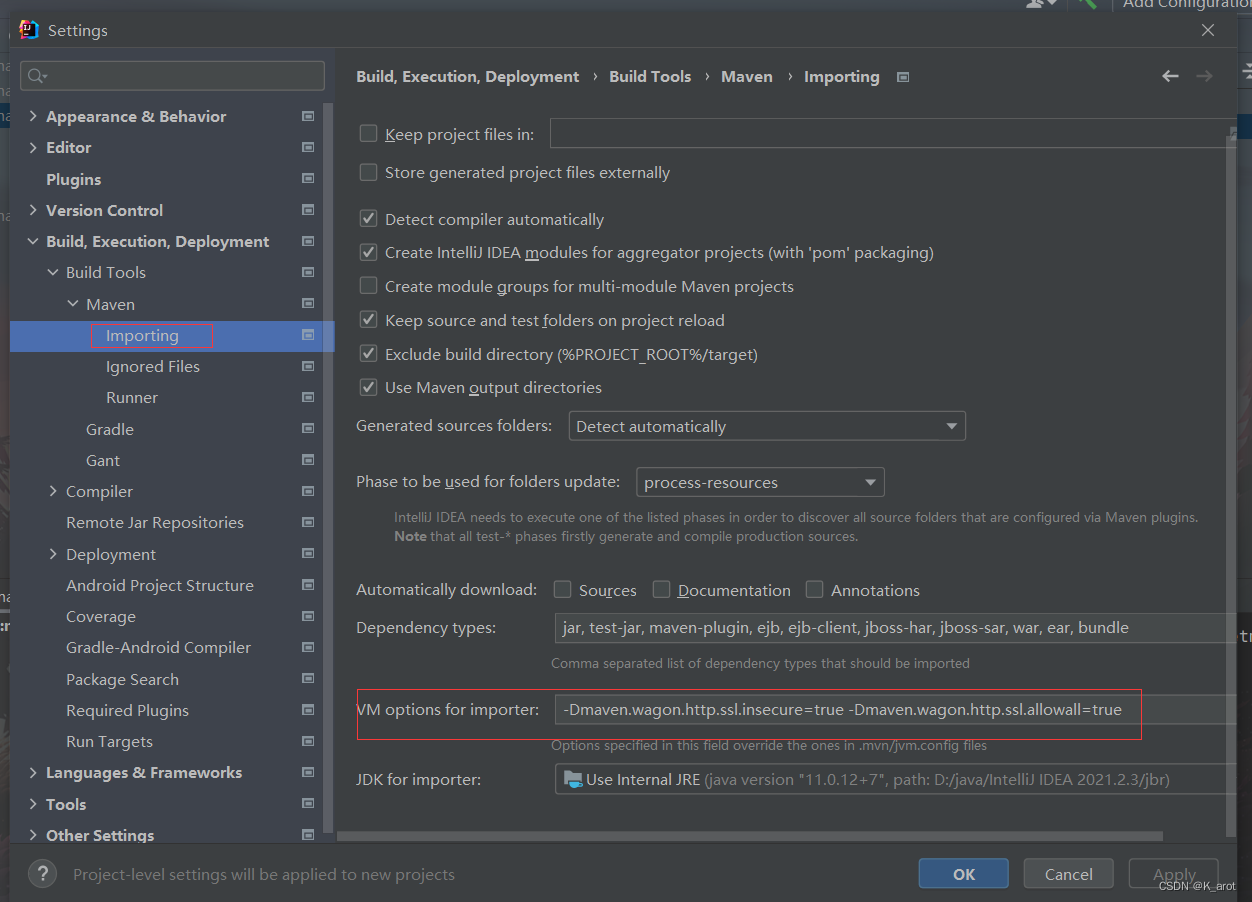1252x902 pixels.
Task: Click the VM options for importer field
Action: [896, 710]
